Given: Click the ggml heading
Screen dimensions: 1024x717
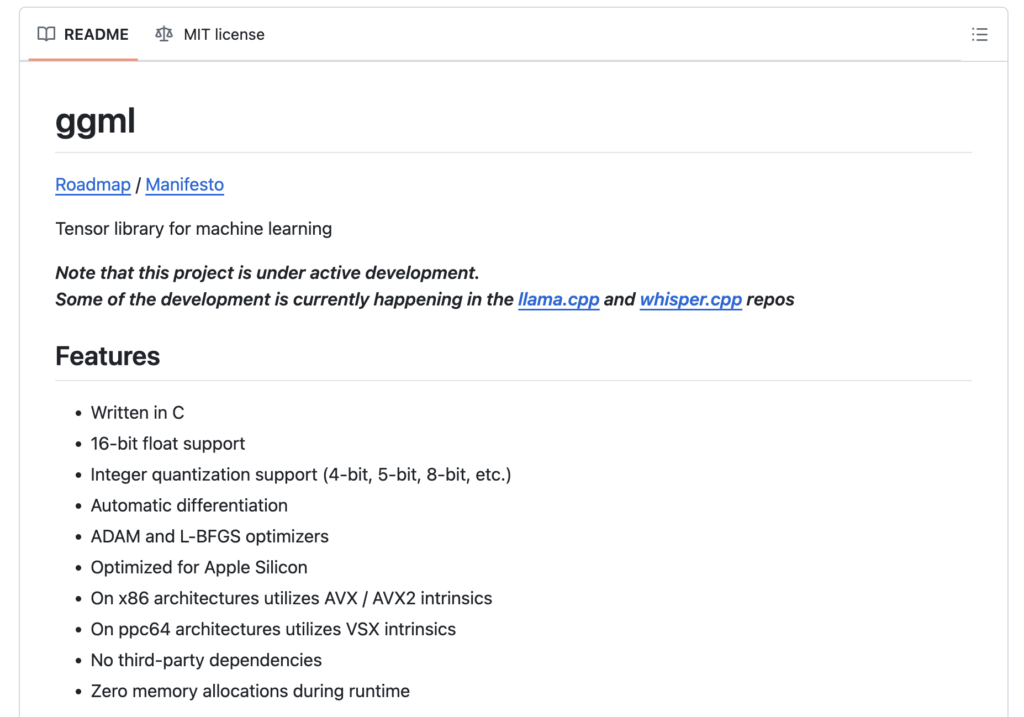Looking at the screenshot, I should [95, 121].
